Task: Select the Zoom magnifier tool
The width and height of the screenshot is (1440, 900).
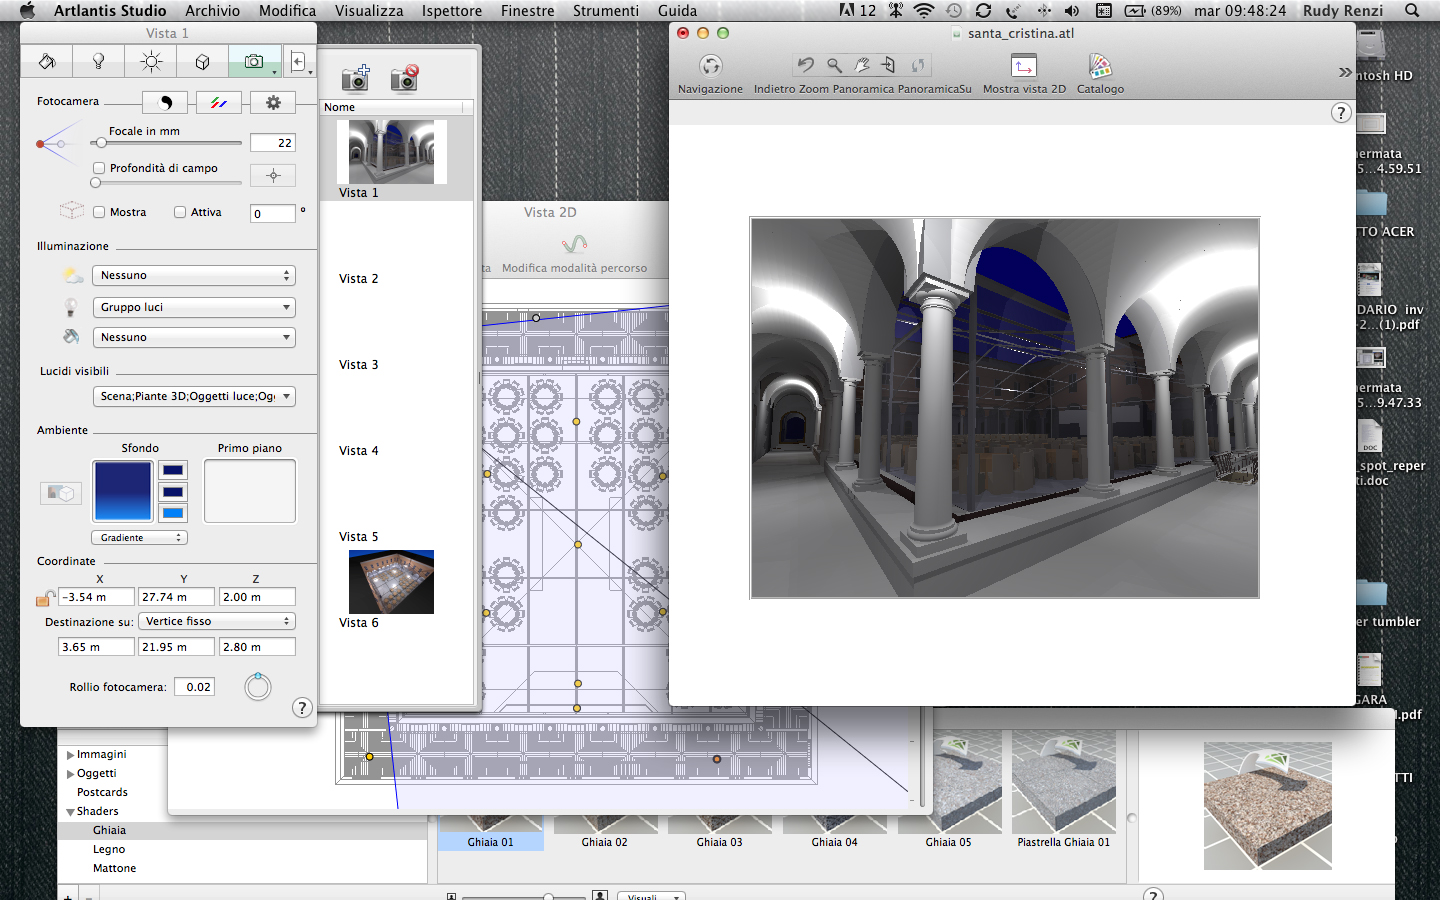Action: tap(834, 65)
